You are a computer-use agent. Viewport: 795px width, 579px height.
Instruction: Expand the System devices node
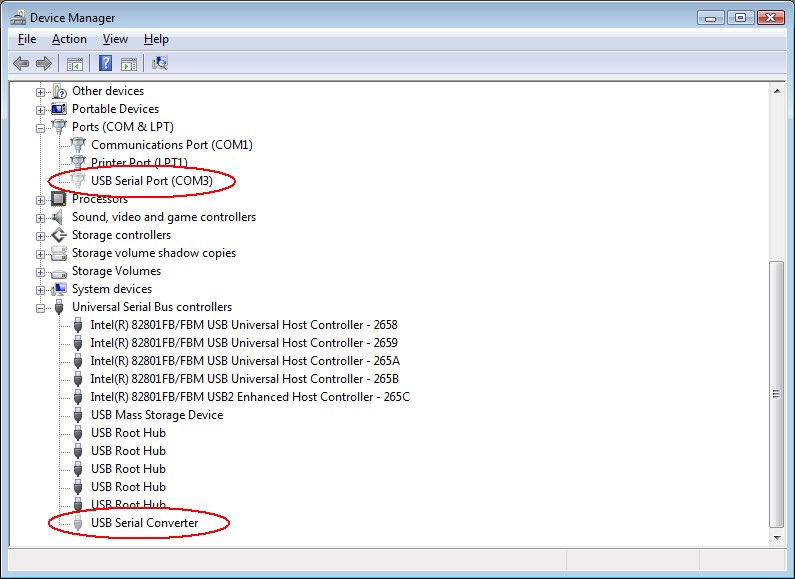point(41,289)
